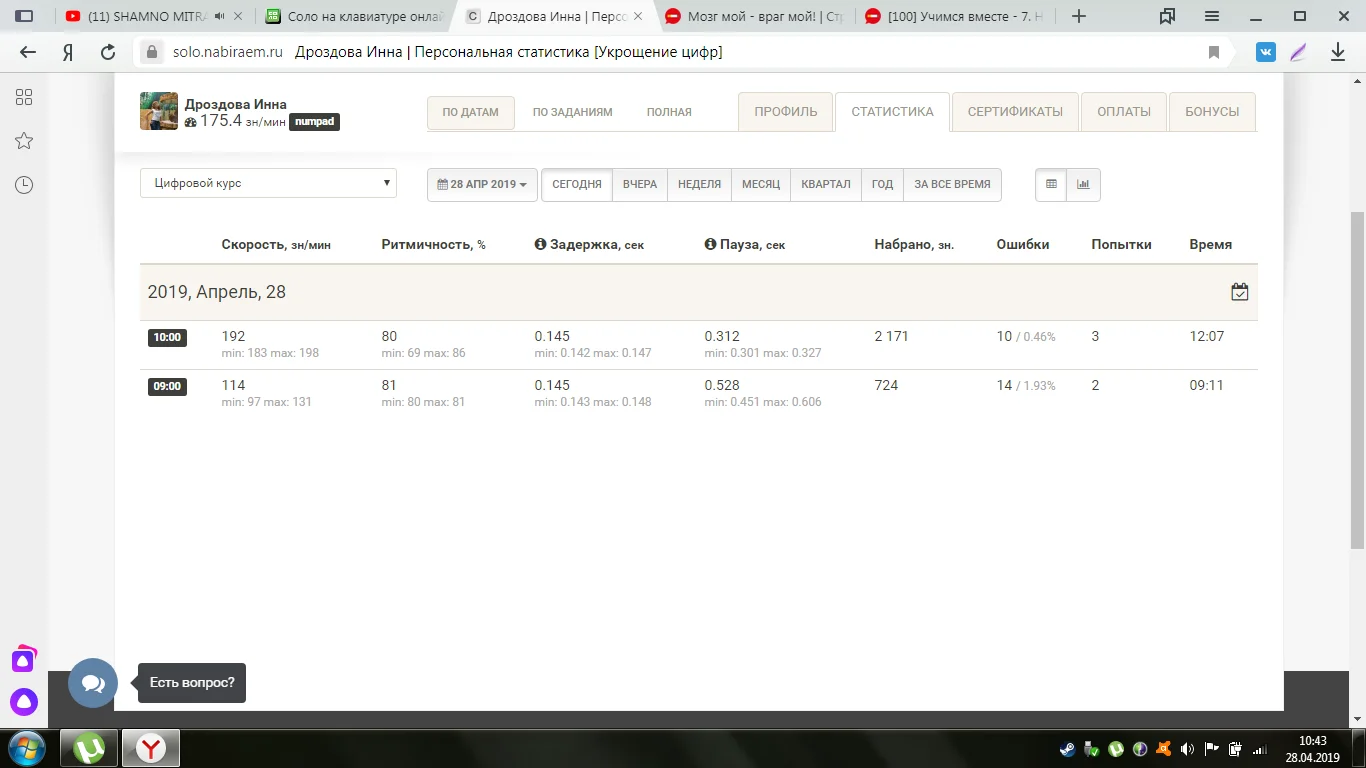
Task: Open a new browser tab
Action: pyautogui.click(x=1078, y=16)
